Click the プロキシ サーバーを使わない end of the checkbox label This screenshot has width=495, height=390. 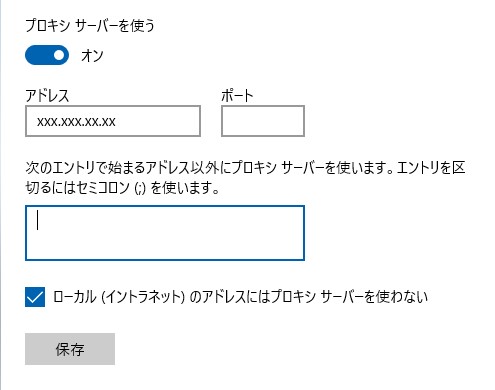[349, 297]
